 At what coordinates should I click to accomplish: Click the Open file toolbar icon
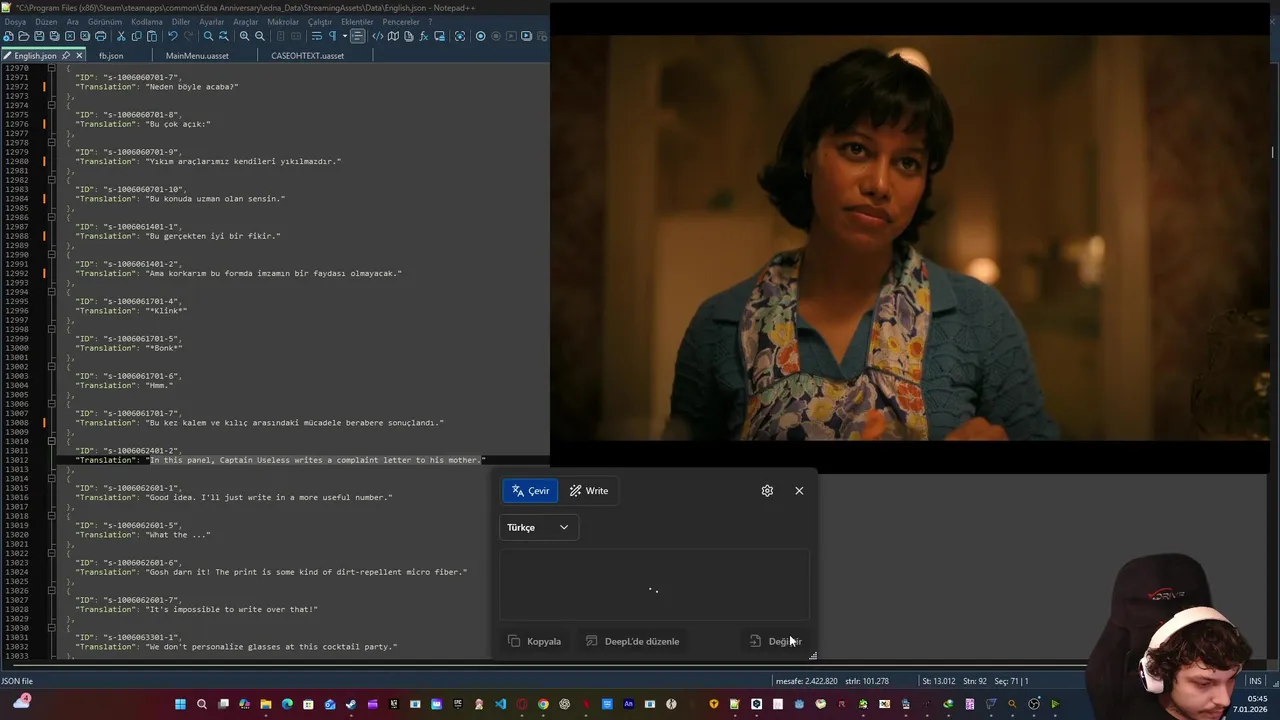[x=24, y=36]
